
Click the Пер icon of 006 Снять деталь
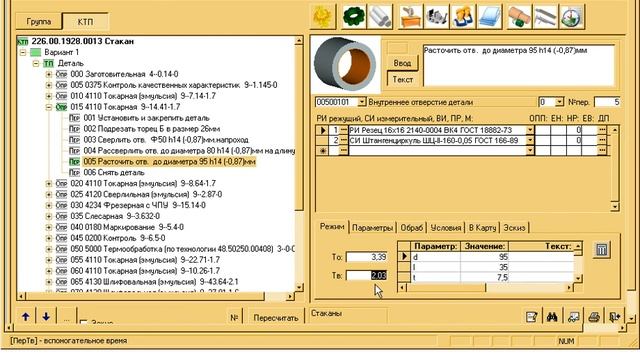pyautogui.click(x=74, y=173)
